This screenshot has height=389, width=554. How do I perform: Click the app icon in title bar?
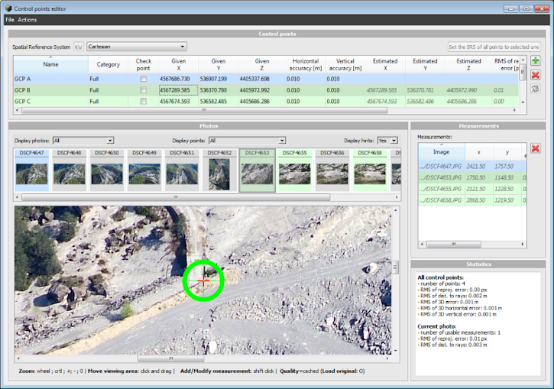(x=8, y=8)
